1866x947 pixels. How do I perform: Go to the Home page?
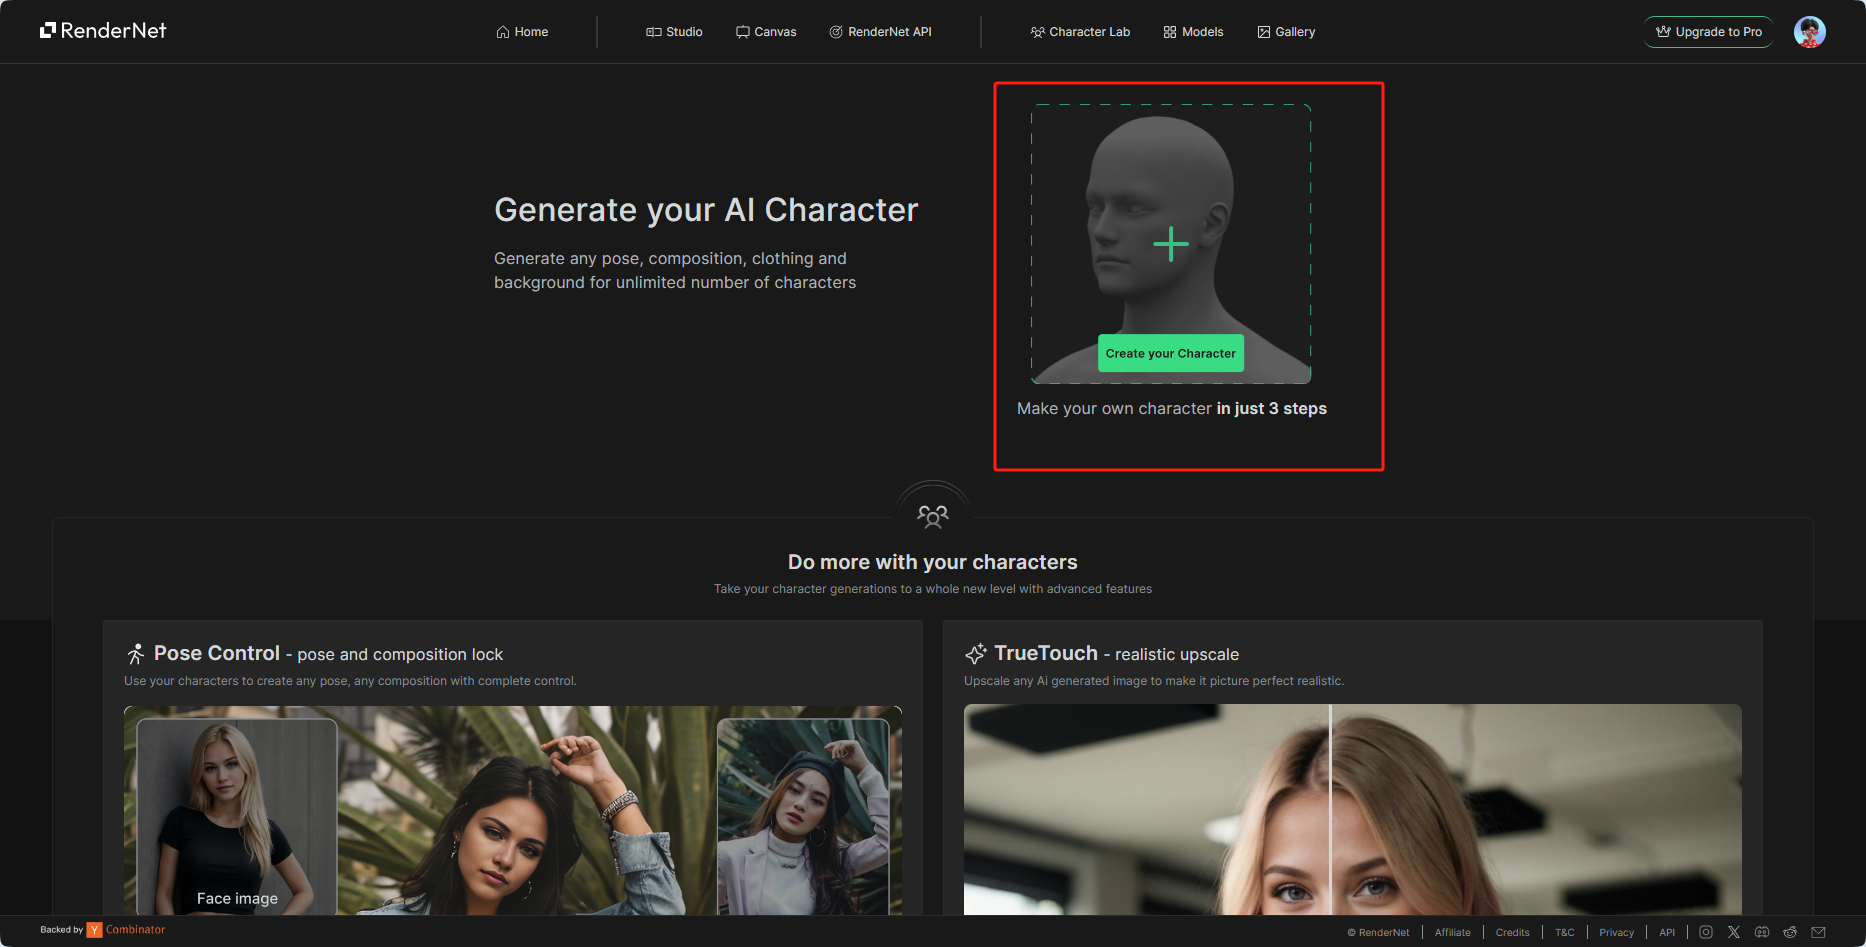click(522, 32)
